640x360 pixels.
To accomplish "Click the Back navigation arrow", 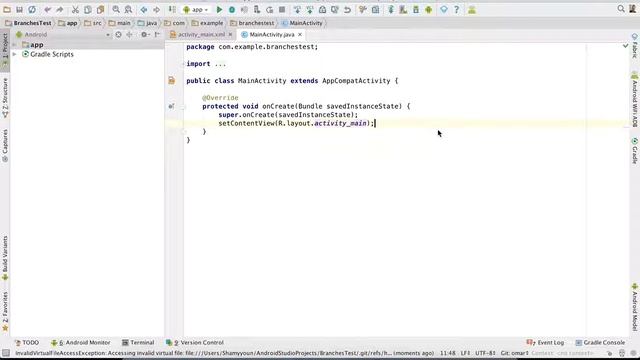I will pyautogui.click(x=144, y=9).
